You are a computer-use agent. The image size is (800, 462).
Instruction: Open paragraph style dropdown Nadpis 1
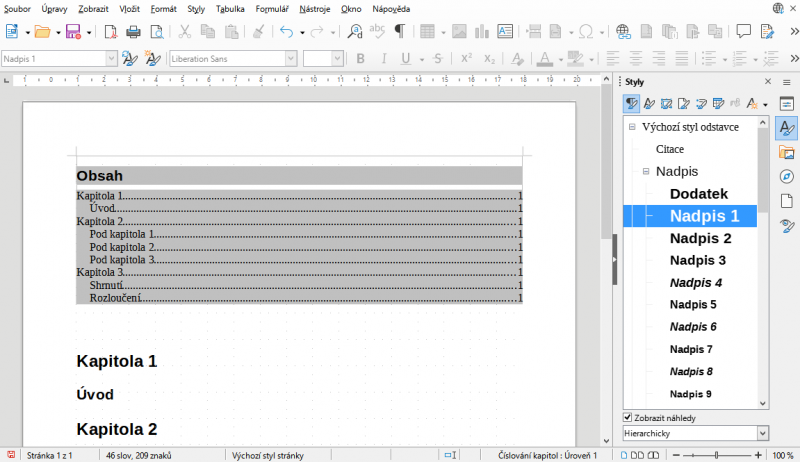click(x=112, y=59)
